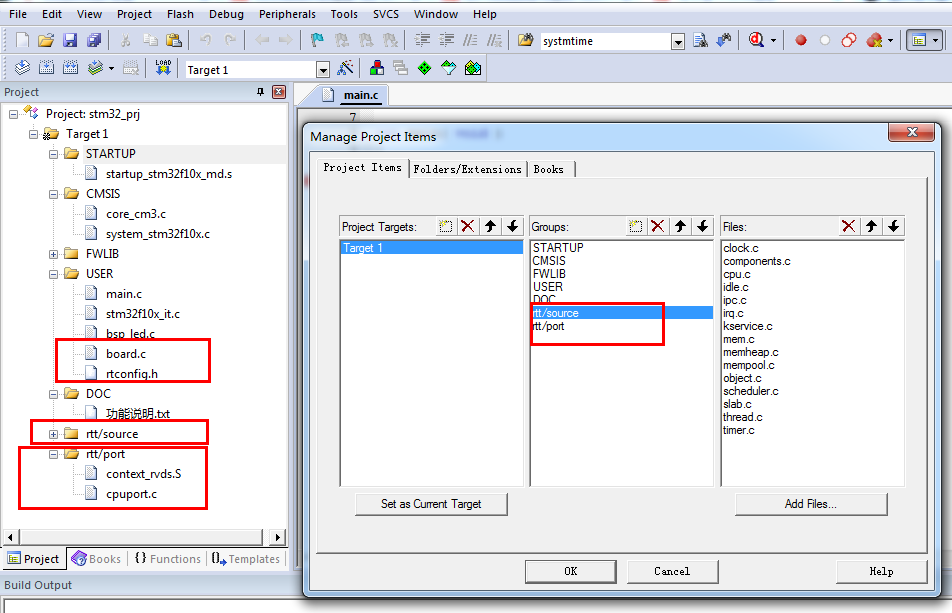952x613 pixels.
Task: Open the Flash menu
Action: [x=180, y=14]
